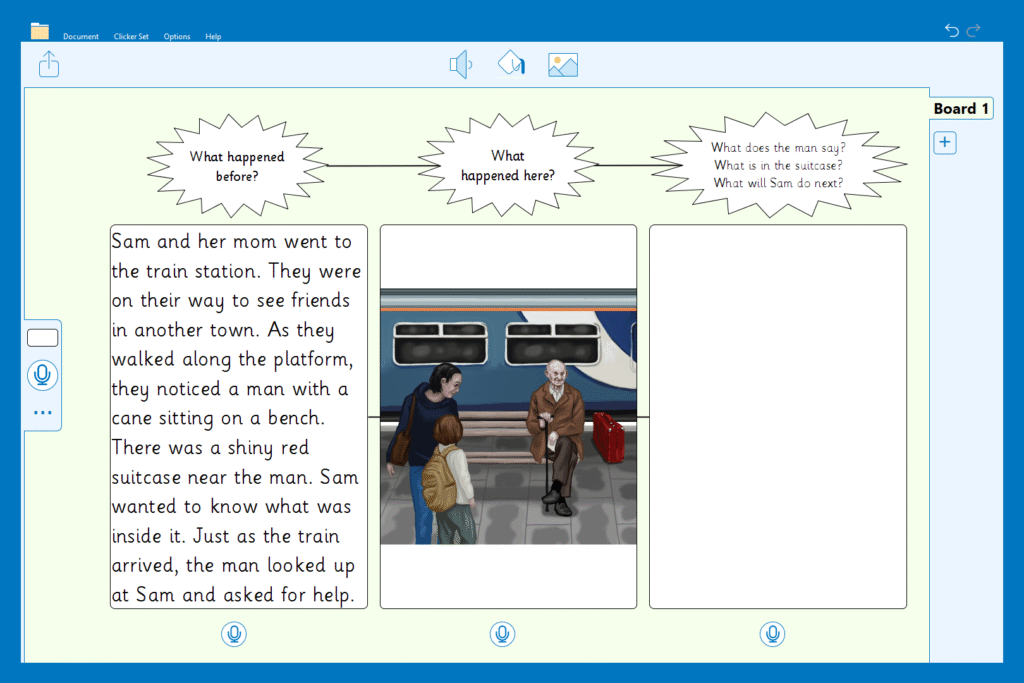
Task: Click the speaker speech icon
Action: 460,65
